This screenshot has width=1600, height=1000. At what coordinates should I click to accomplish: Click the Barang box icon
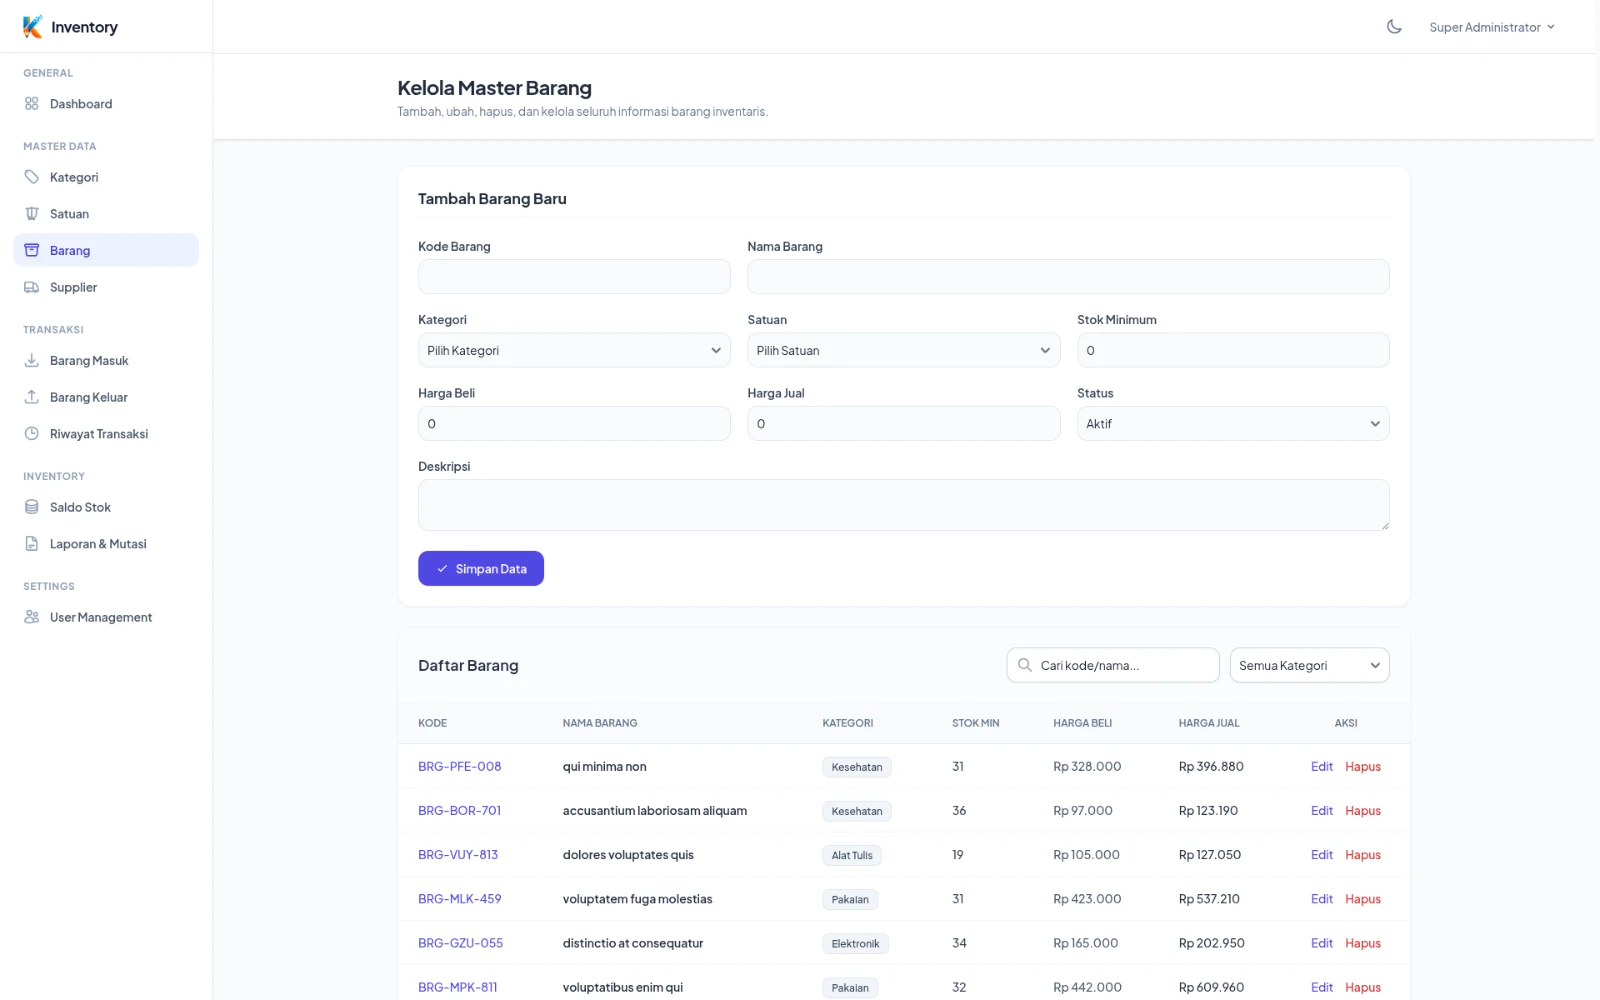pyautogui.click(x=32, y=250)
